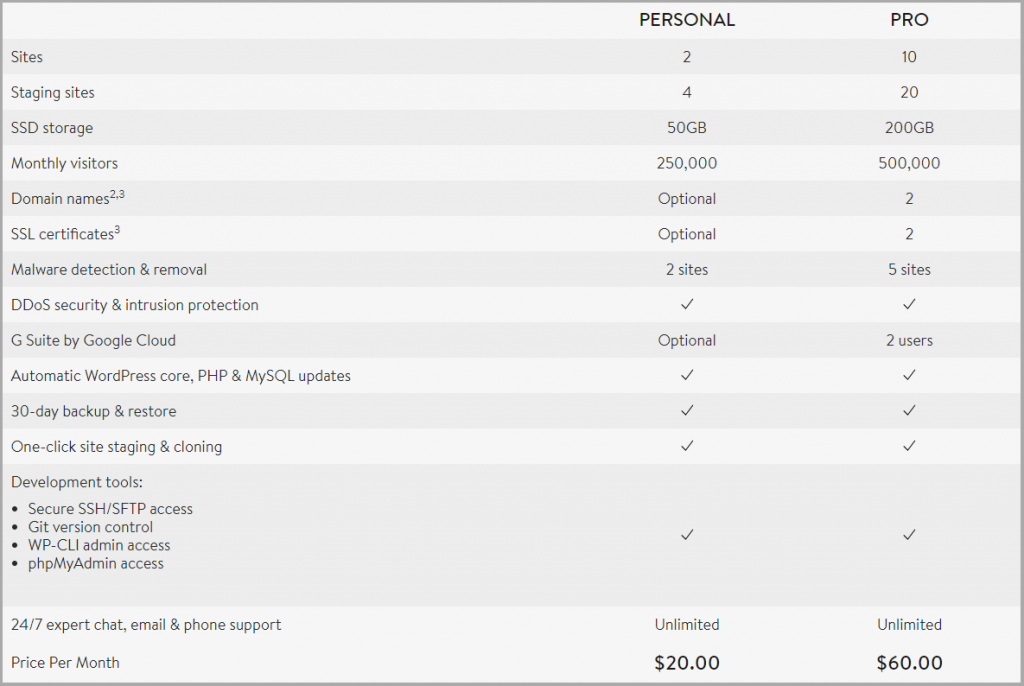
Task: Click Personal checkmark for automatic WordPress updates
Action: pyautogui.click(x=687, y=375)
